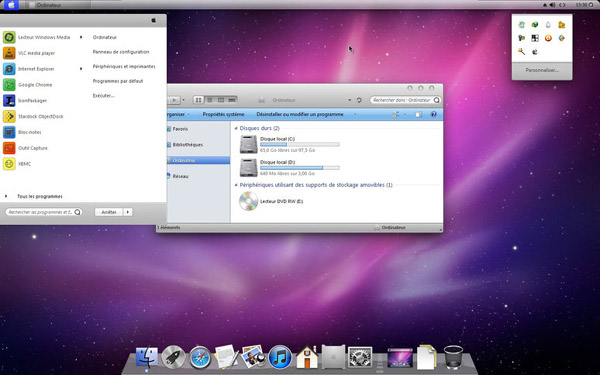Select the column view button

(221, 100)
